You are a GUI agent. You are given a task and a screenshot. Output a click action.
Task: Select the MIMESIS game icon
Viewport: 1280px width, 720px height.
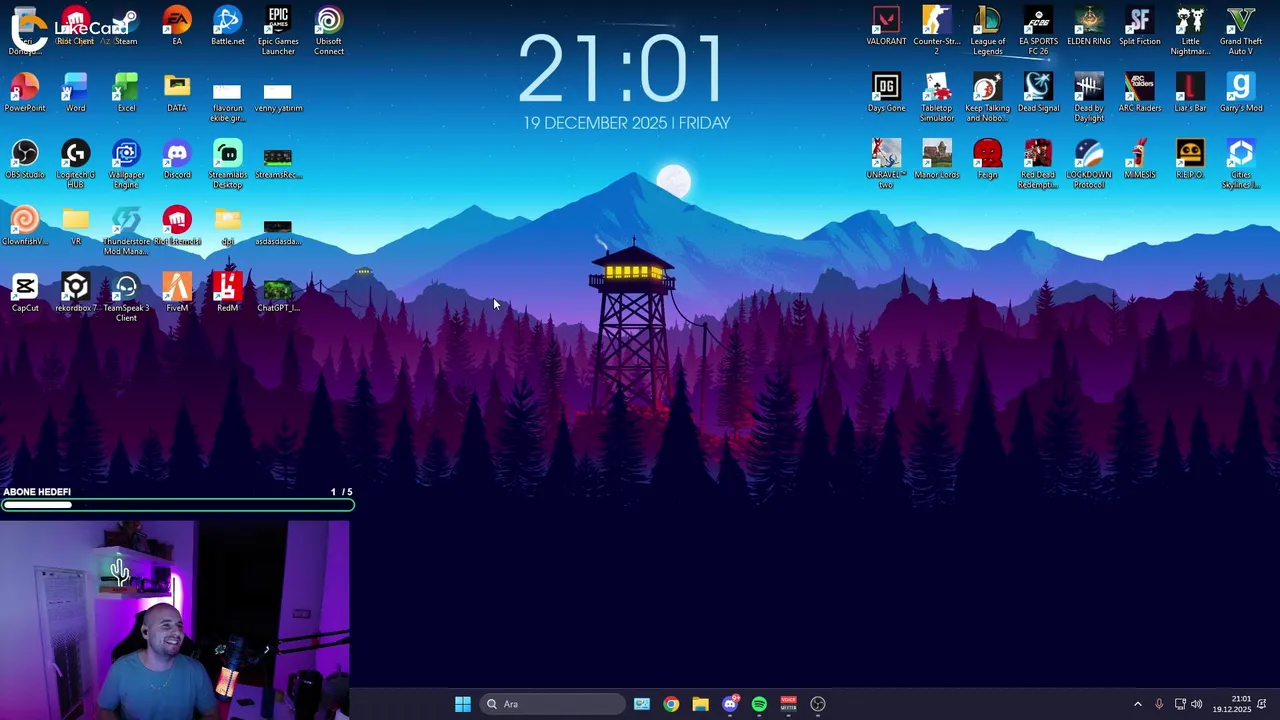coord(1139,160)
